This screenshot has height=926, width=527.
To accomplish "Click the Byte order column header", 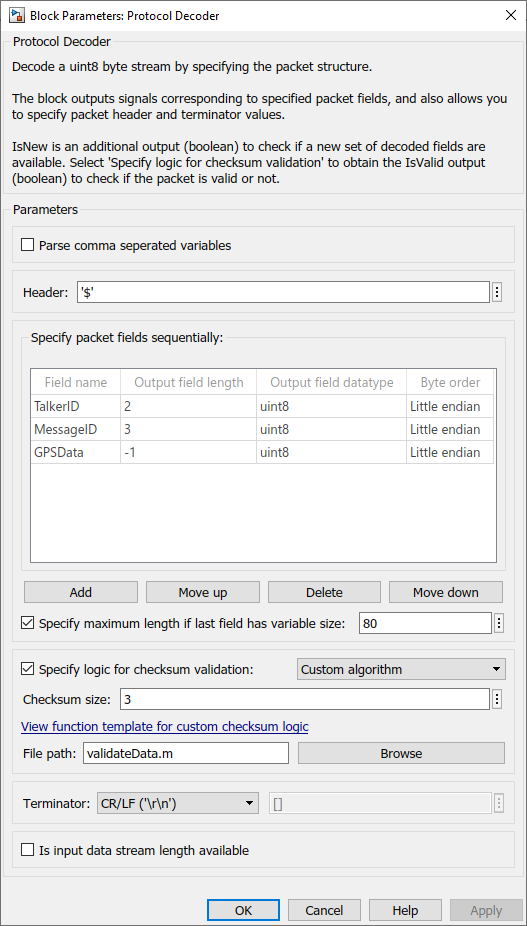I will [x=450, y=382].
